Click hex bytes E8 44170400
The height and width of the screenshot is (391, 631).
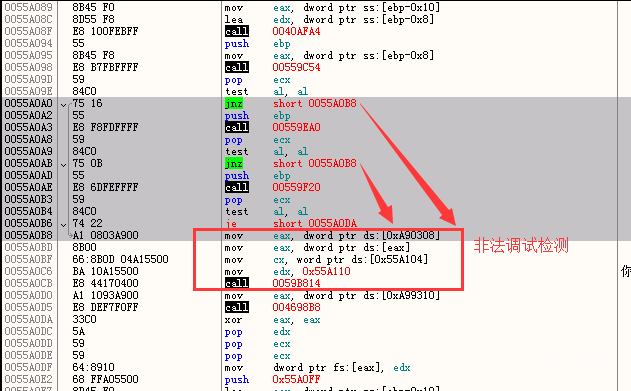point(105,283)
